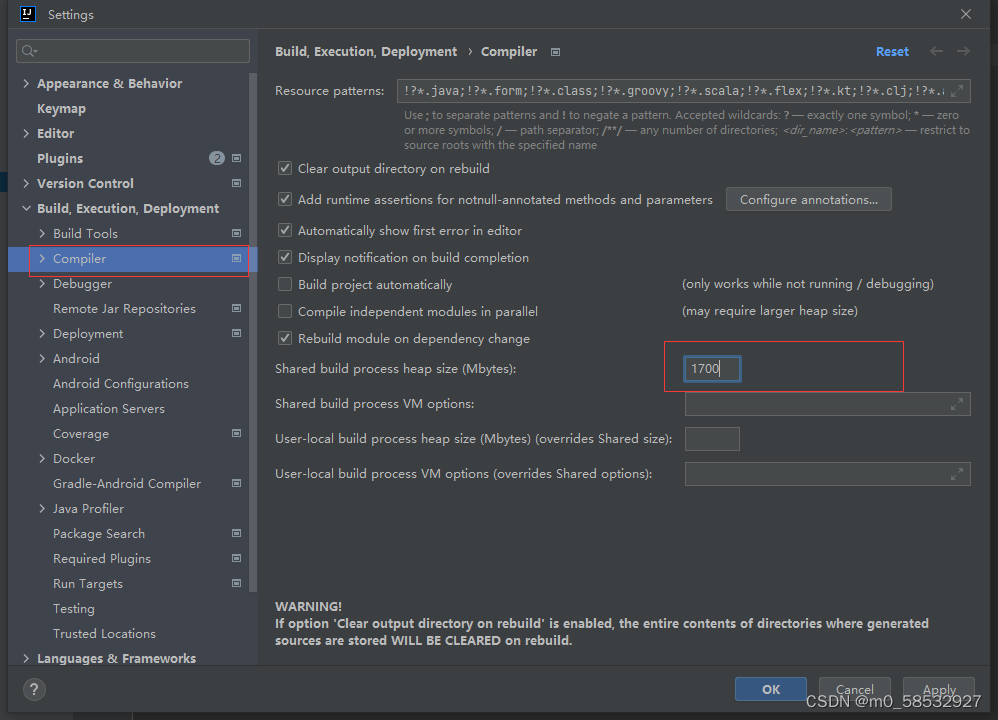
Task: Open Trusted Locations settings
Action: pos(104,633)
